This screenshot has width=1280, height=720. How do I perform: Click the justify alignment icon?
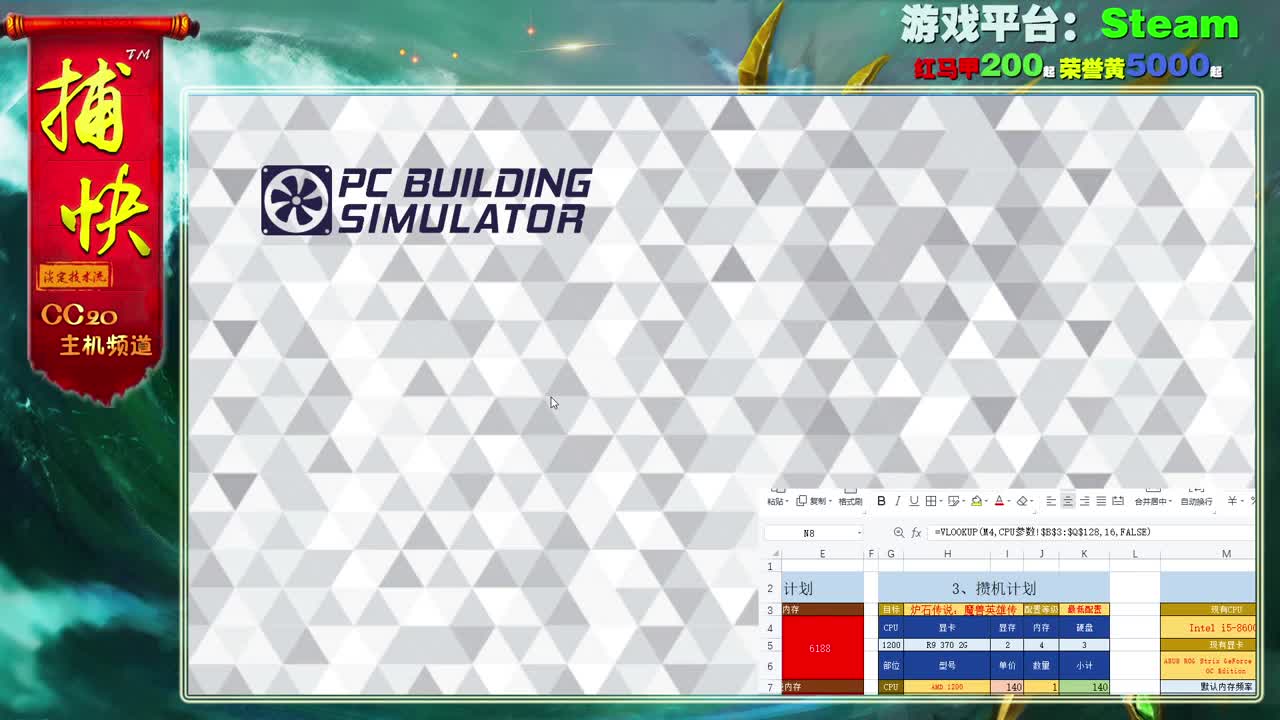[1101, 501]
